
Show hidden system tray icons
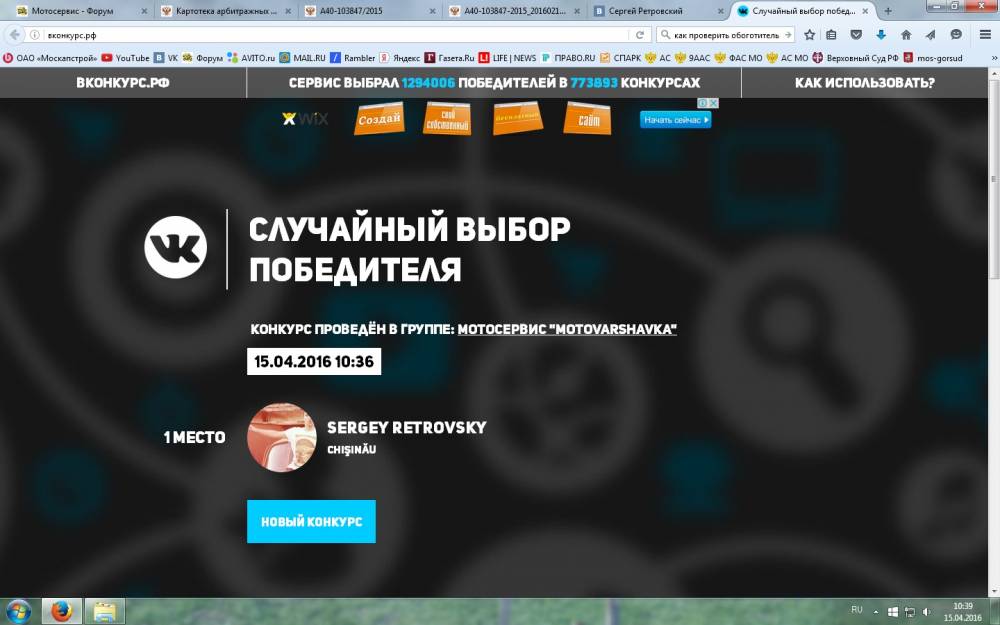[x=875, y=612]
